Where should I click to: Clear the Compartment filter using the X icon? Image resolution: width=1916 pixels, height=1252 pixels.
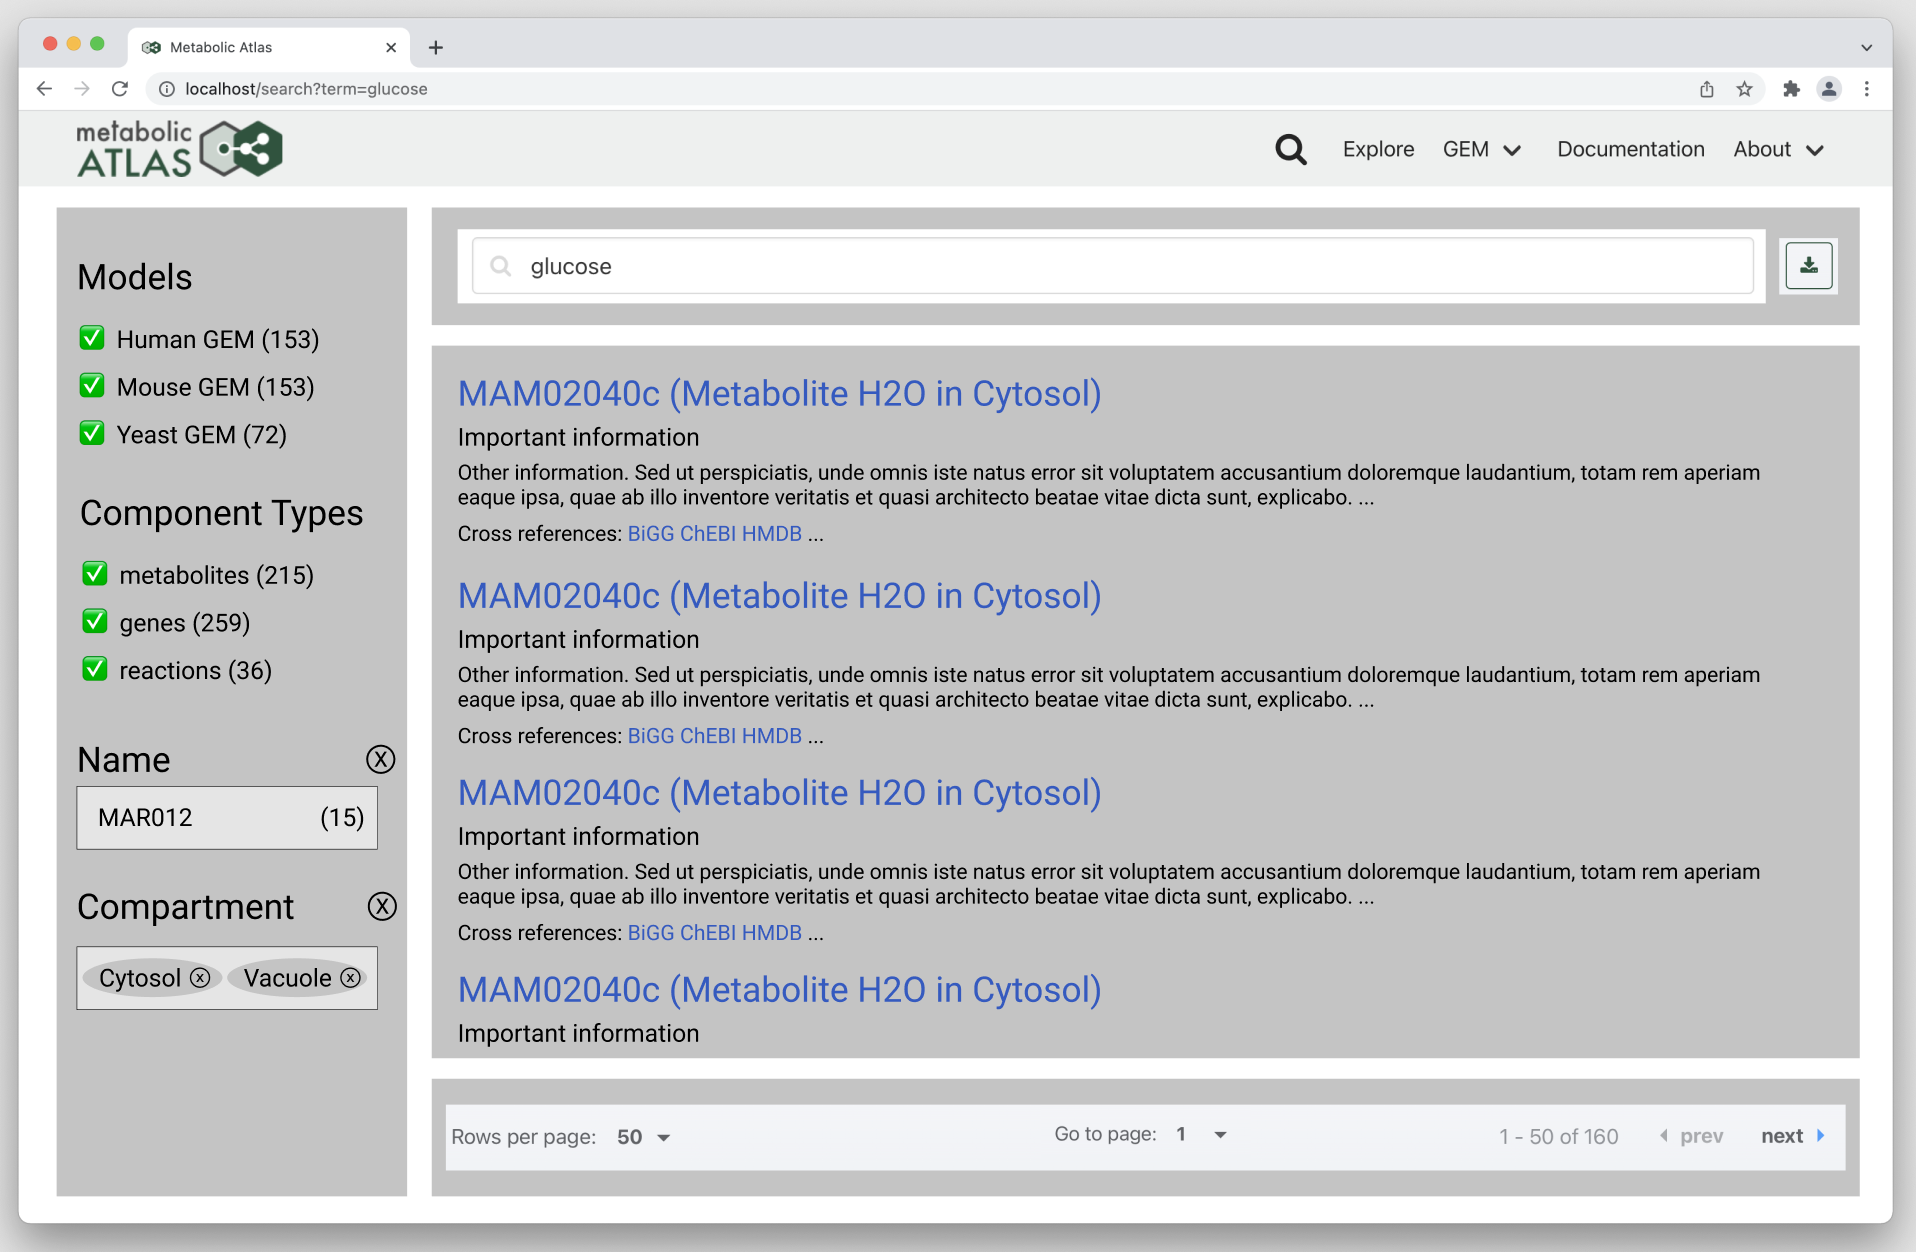pos(382,906)
